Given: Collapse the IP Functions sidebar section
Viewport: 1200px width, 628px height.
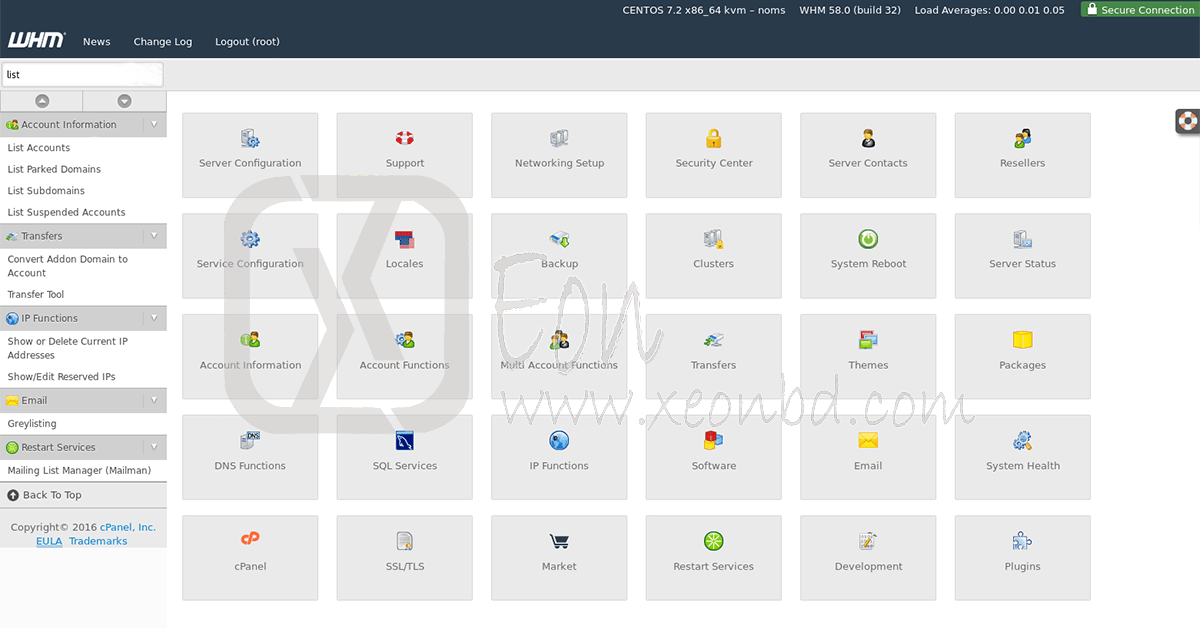Looking at the screenshot, I should 154,318.
